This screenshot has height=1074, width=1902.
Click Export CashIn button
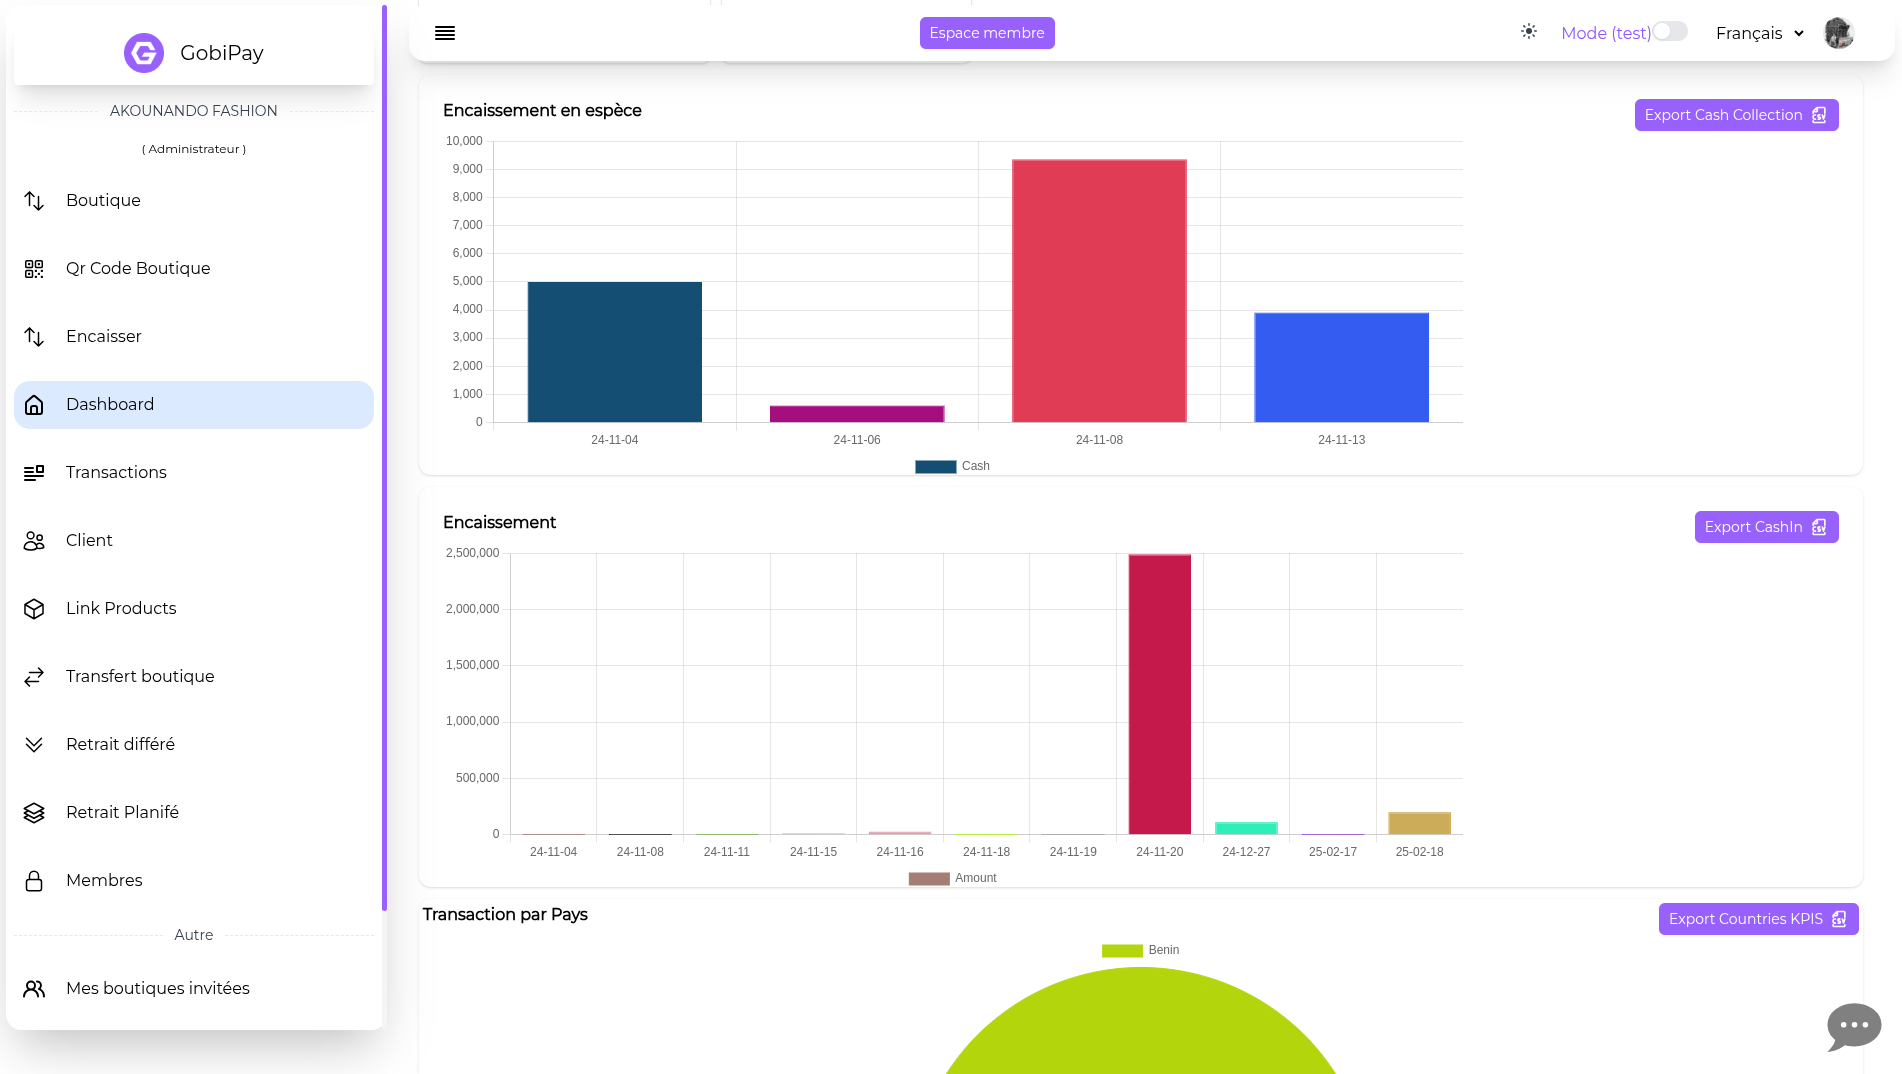click(x=1766, y=527)
